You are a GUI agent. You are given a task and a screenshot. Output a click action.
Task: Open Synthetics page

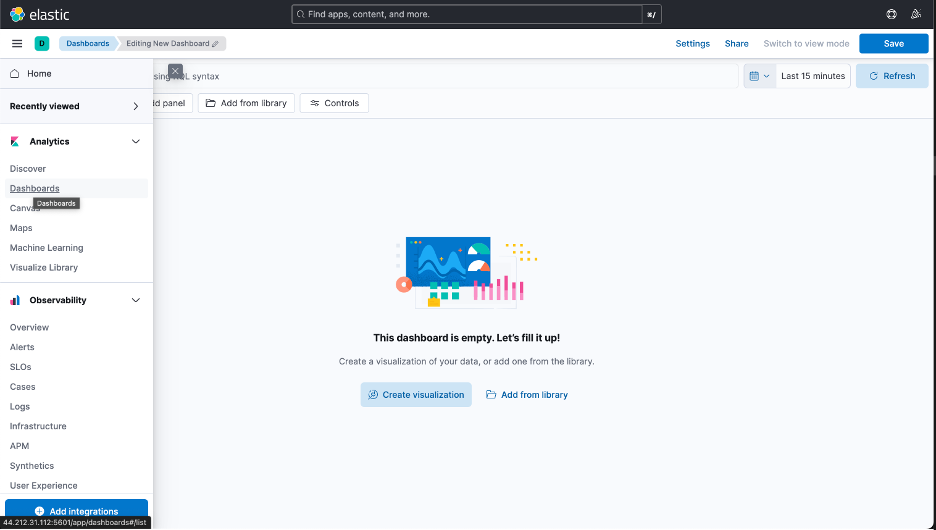coord(32,466)
